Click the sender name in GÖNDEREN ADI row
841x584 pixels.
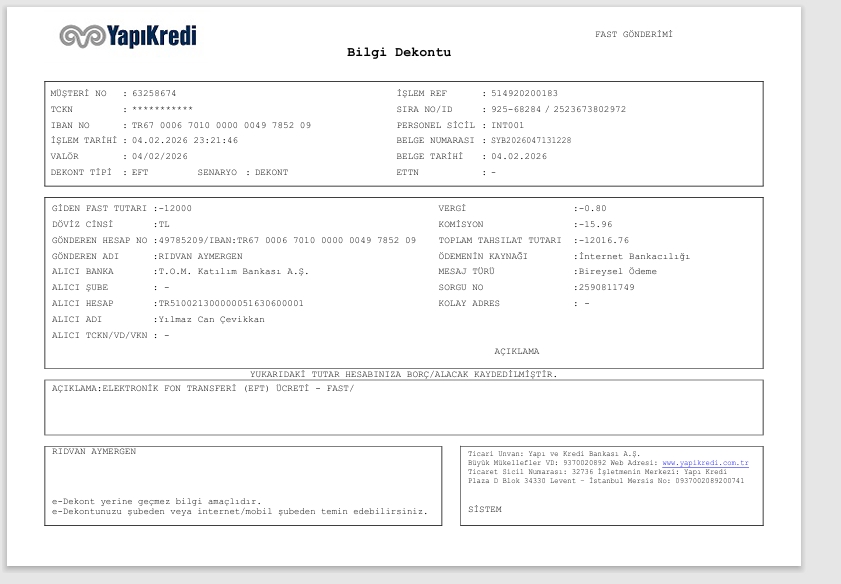point(200,256)
